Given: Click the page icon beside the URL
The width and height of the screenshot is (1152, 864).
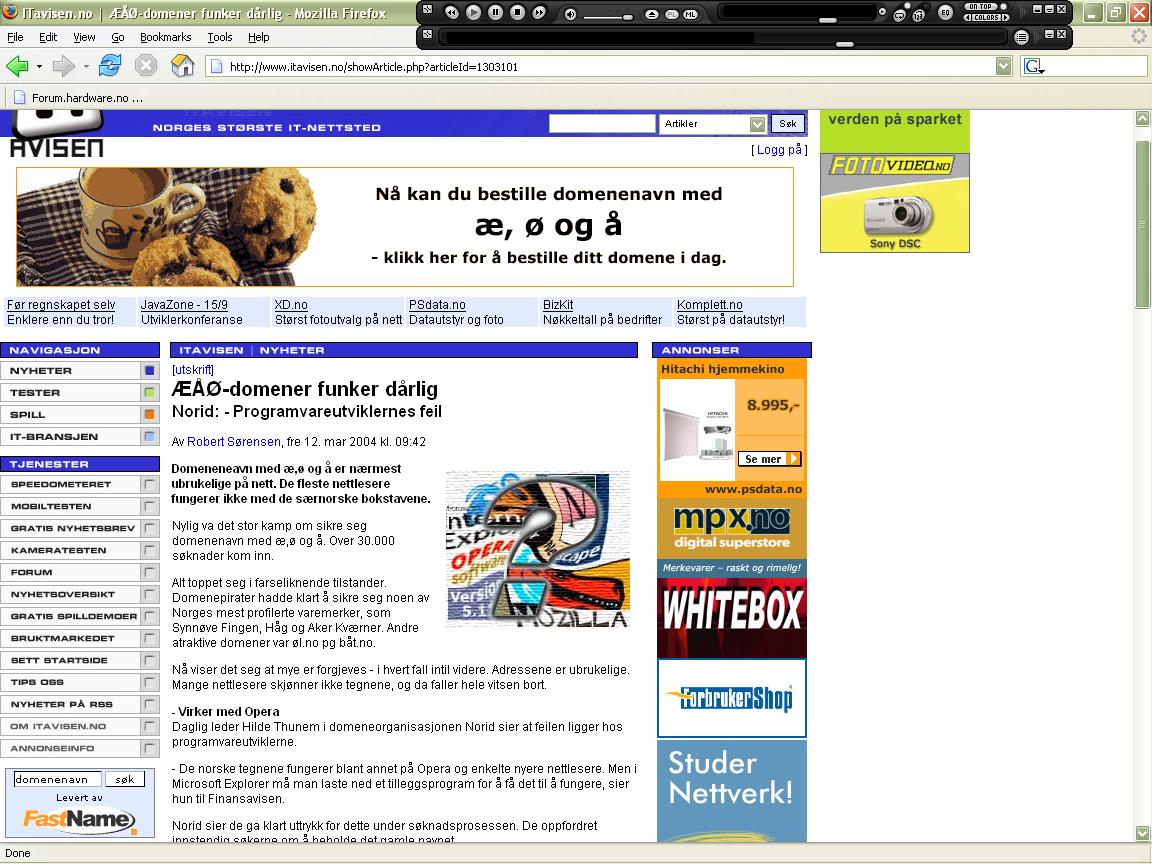Looking at the screenshot, I should tap(217, 67).
